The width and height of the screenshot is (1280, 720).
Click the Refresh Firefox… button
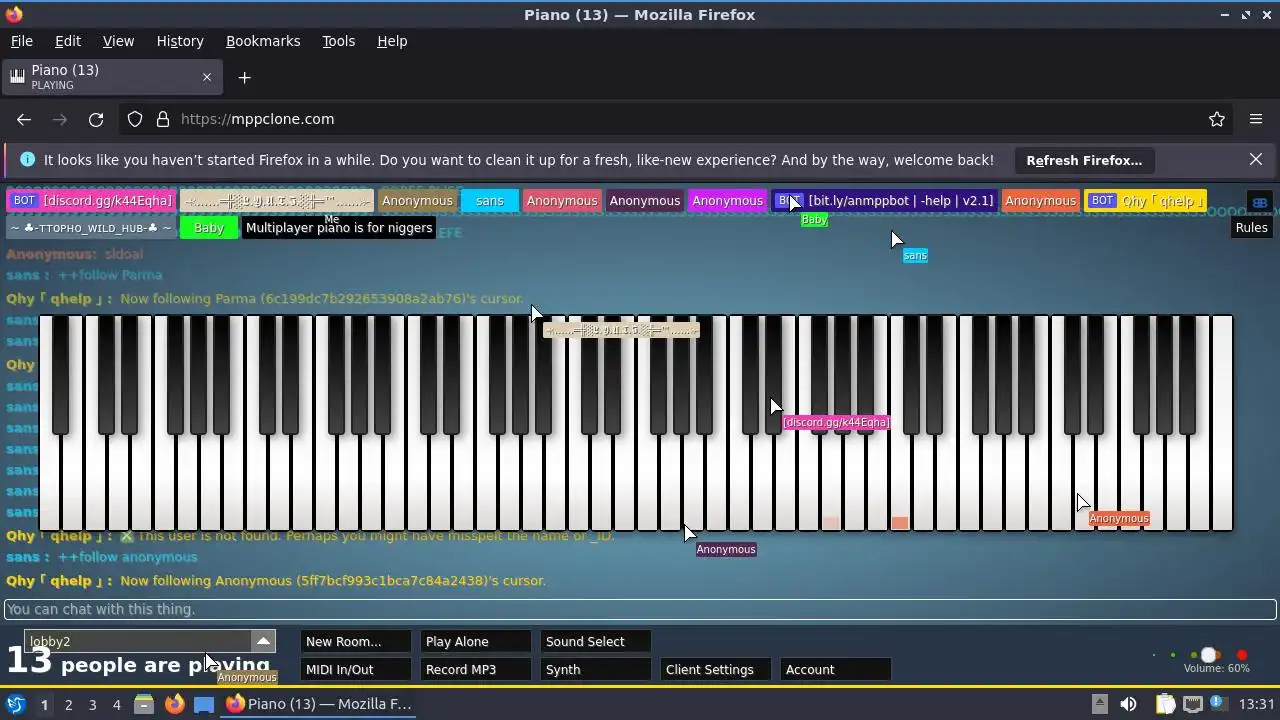[1084, 160]
